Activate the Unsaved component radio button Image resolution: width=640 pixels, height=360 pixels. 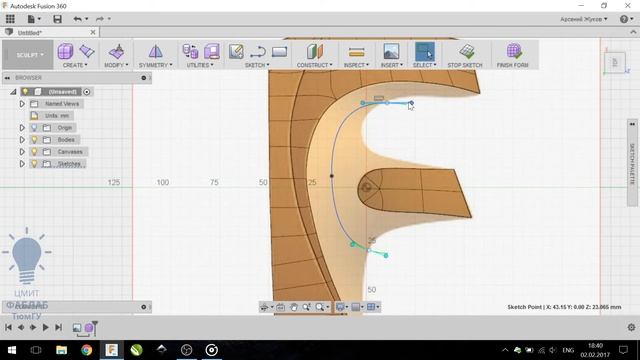(x=87, y=92)
